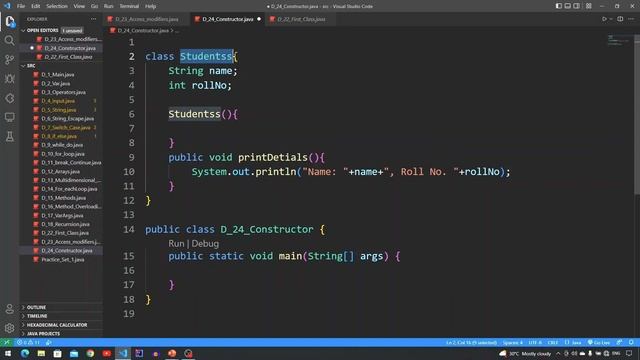
Task: Open run options dropdown beside play button
Action: 611,19
